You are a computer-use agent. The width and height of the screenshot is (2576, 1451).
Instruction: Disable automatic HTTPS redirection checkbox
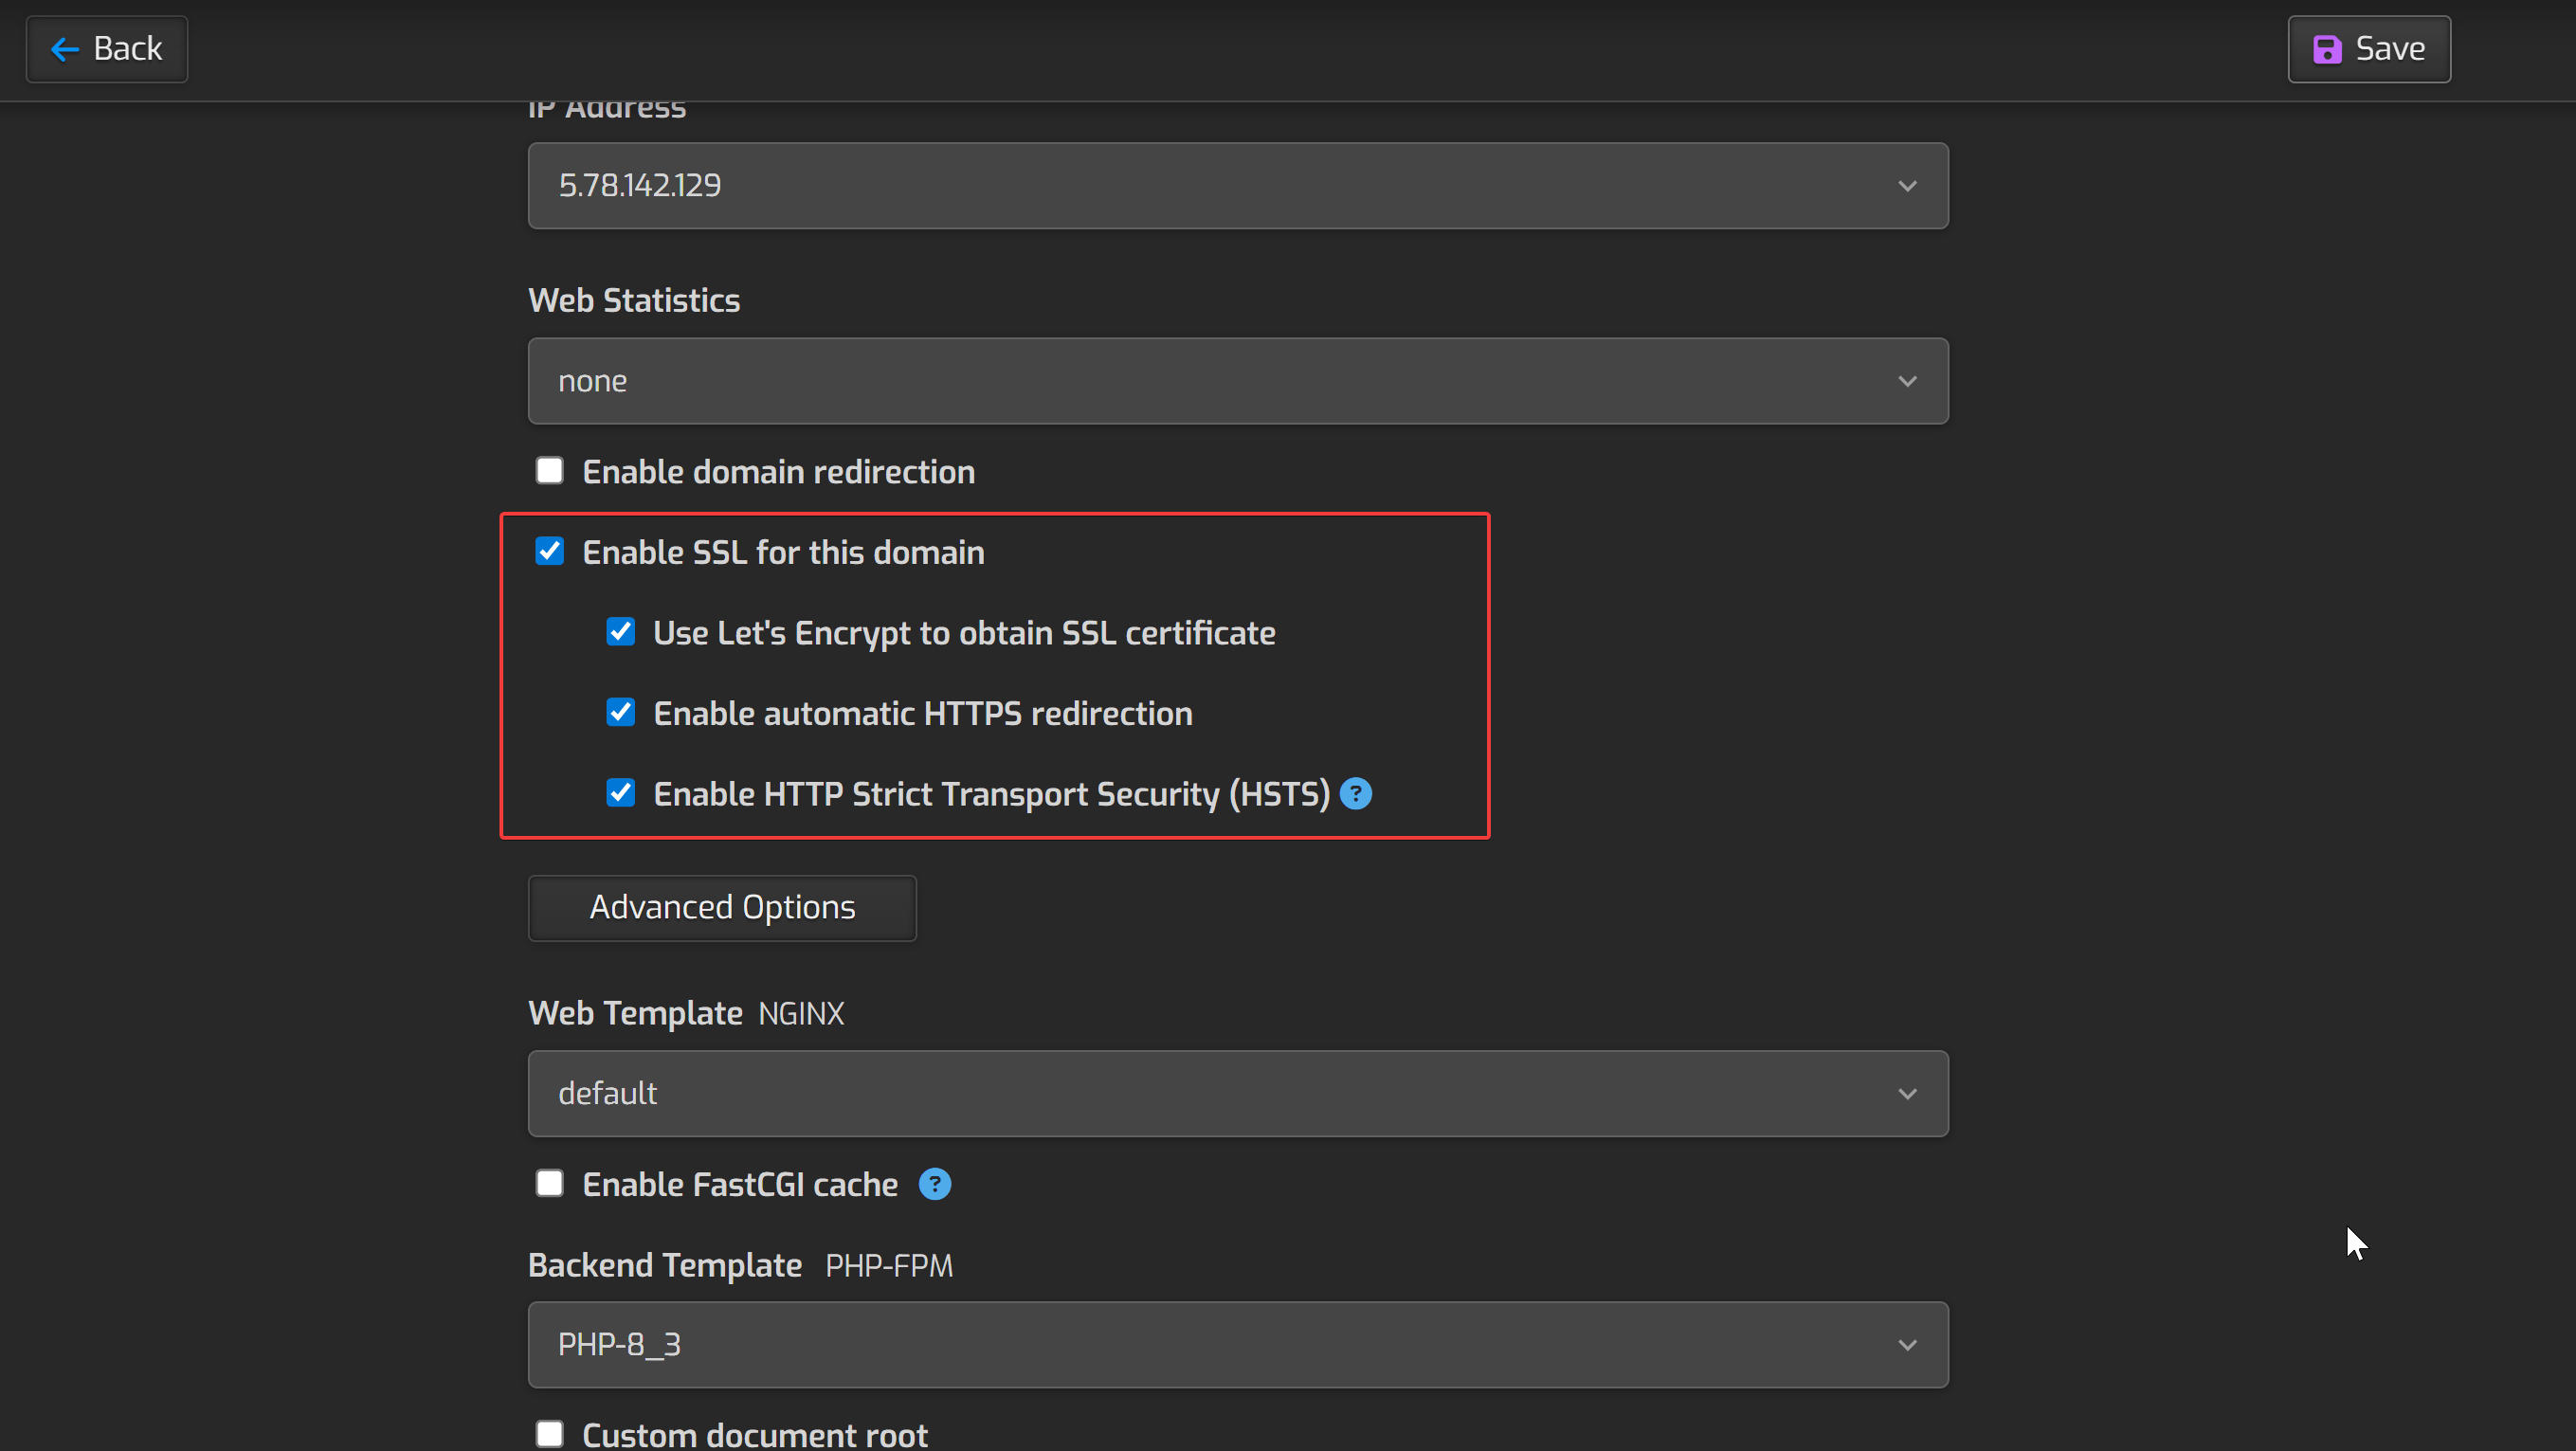click(620, 713)
